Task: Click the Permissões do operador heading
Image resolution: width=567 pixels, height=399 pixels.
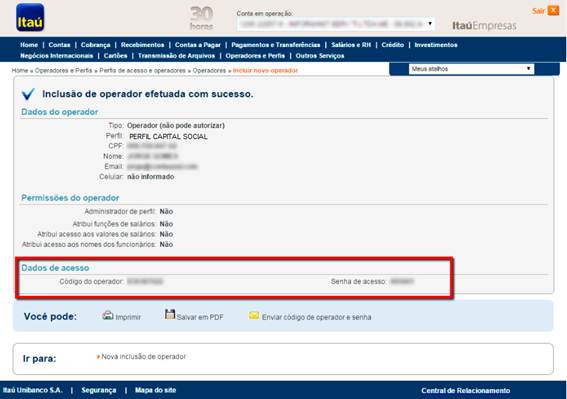Action: [x=70, y=198]
